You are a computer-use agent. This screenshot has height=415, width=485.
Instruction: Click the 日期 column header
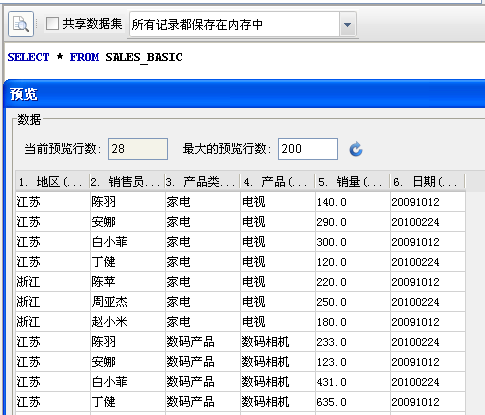click(427, 182)
